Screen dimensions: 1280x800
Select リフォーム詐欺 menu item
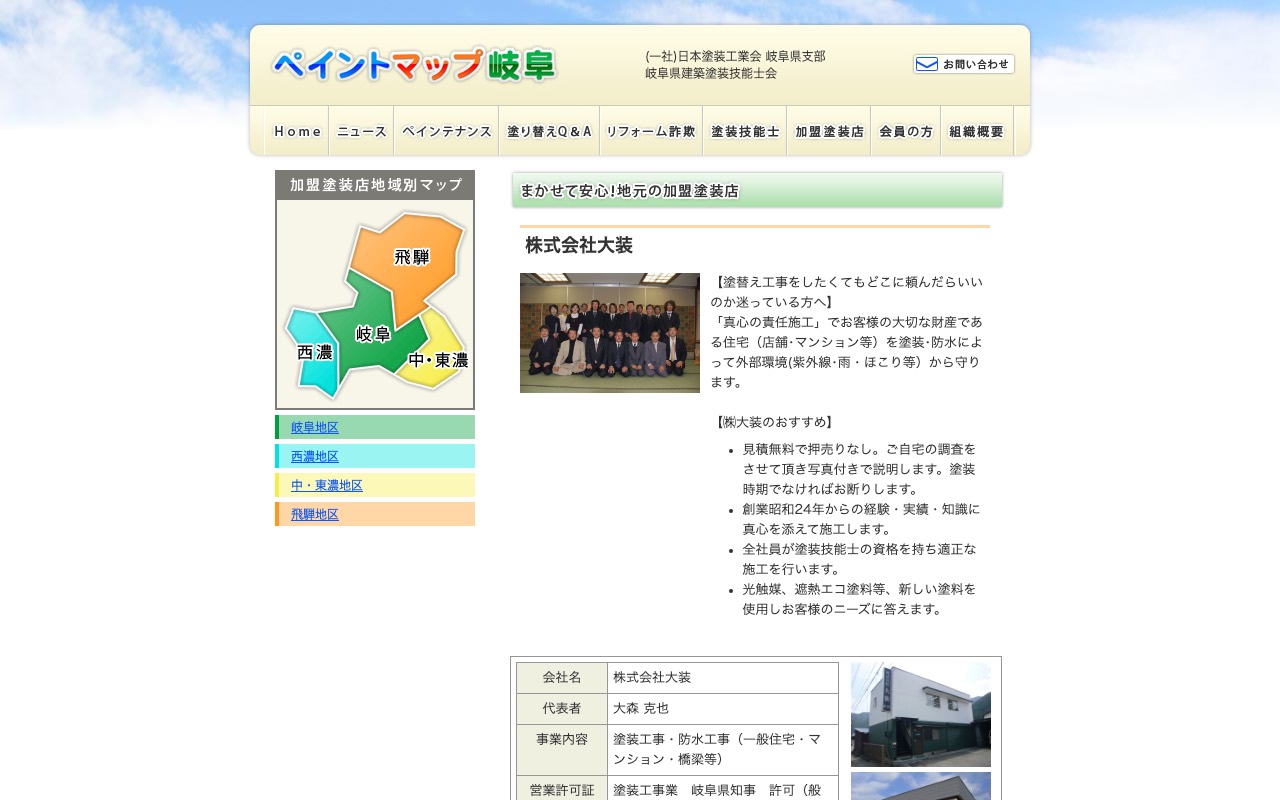(x=651, y=131)
